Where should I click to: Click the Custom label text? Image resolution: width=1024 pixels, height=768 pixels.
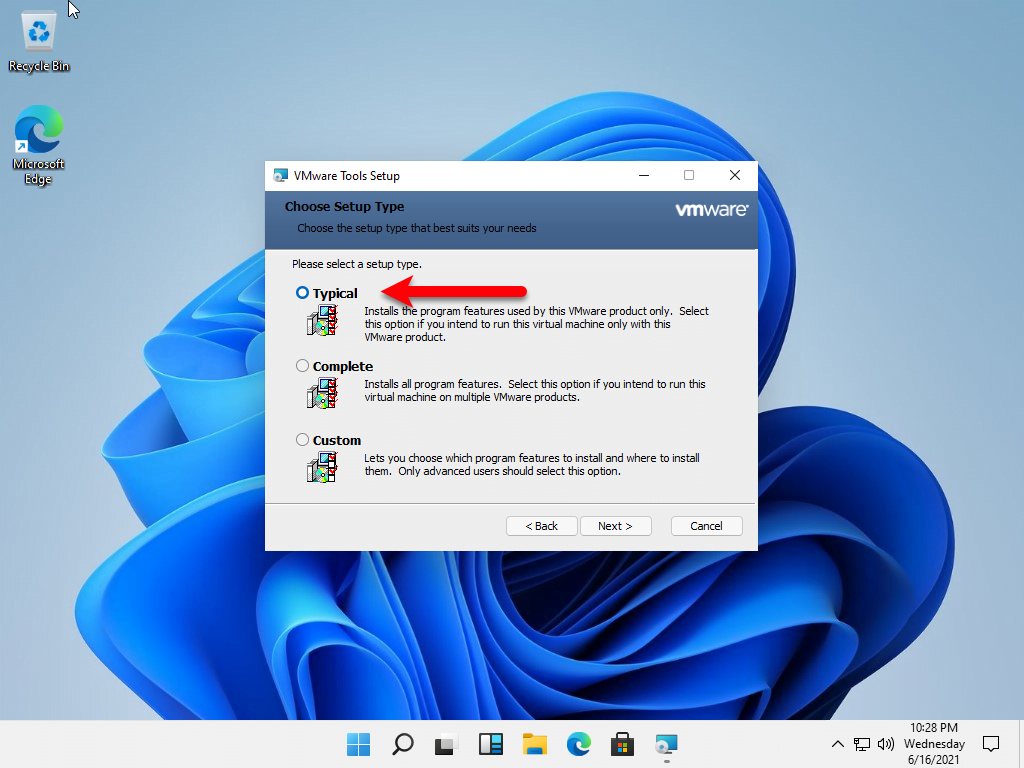click(x=337, y=440)
